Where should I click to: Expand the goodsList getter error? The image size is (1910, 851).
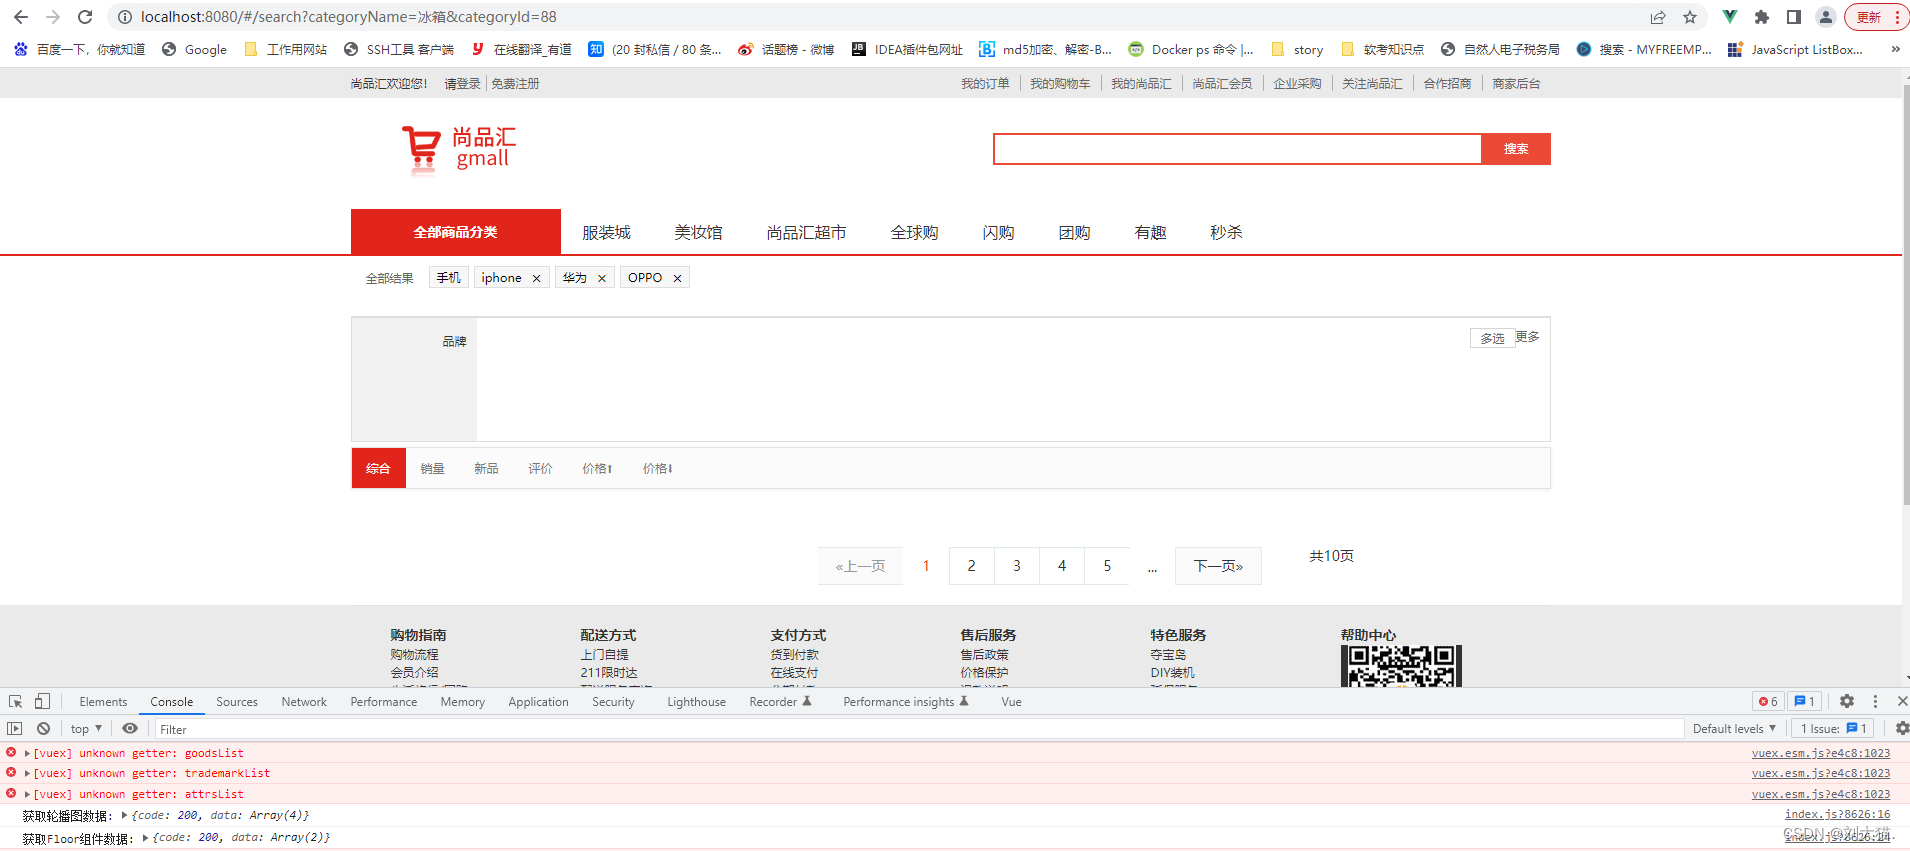point(27,753)
